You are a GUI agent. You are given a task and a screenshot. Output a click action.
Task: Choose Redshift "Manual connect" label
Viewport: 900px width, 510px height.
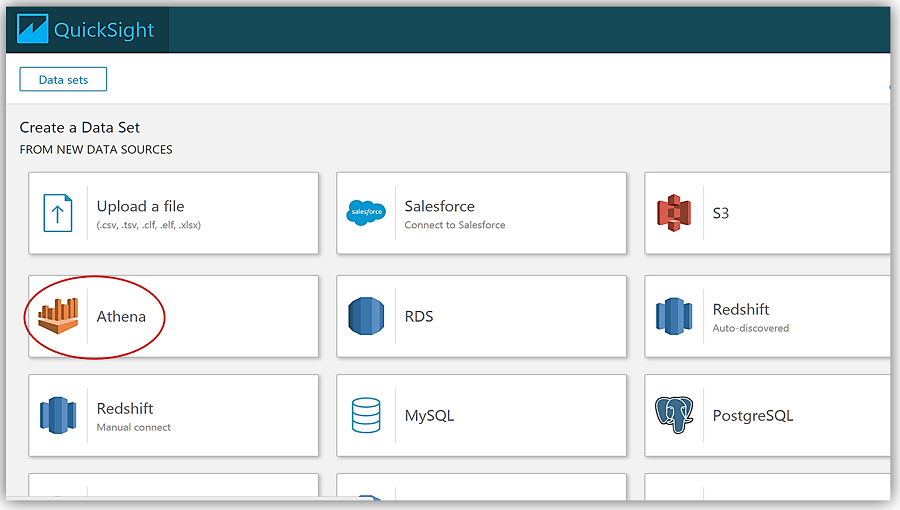[133, 427]
